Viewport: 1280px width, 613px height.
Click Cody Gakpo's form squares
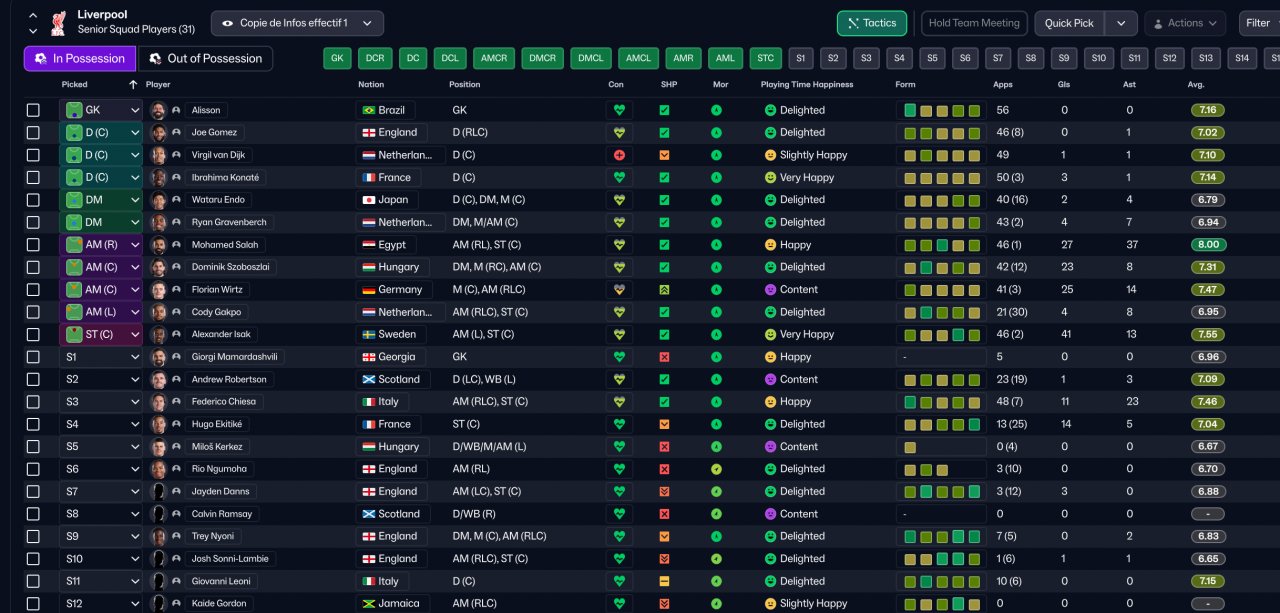coord(941,312)
